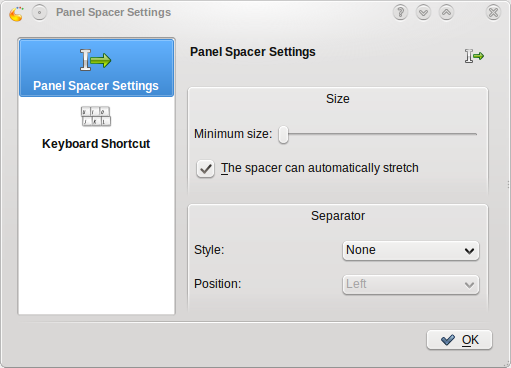Click the flame application icon in the titlebar
511x368 pixels.
pyautogui.click(x=17, y=13)
